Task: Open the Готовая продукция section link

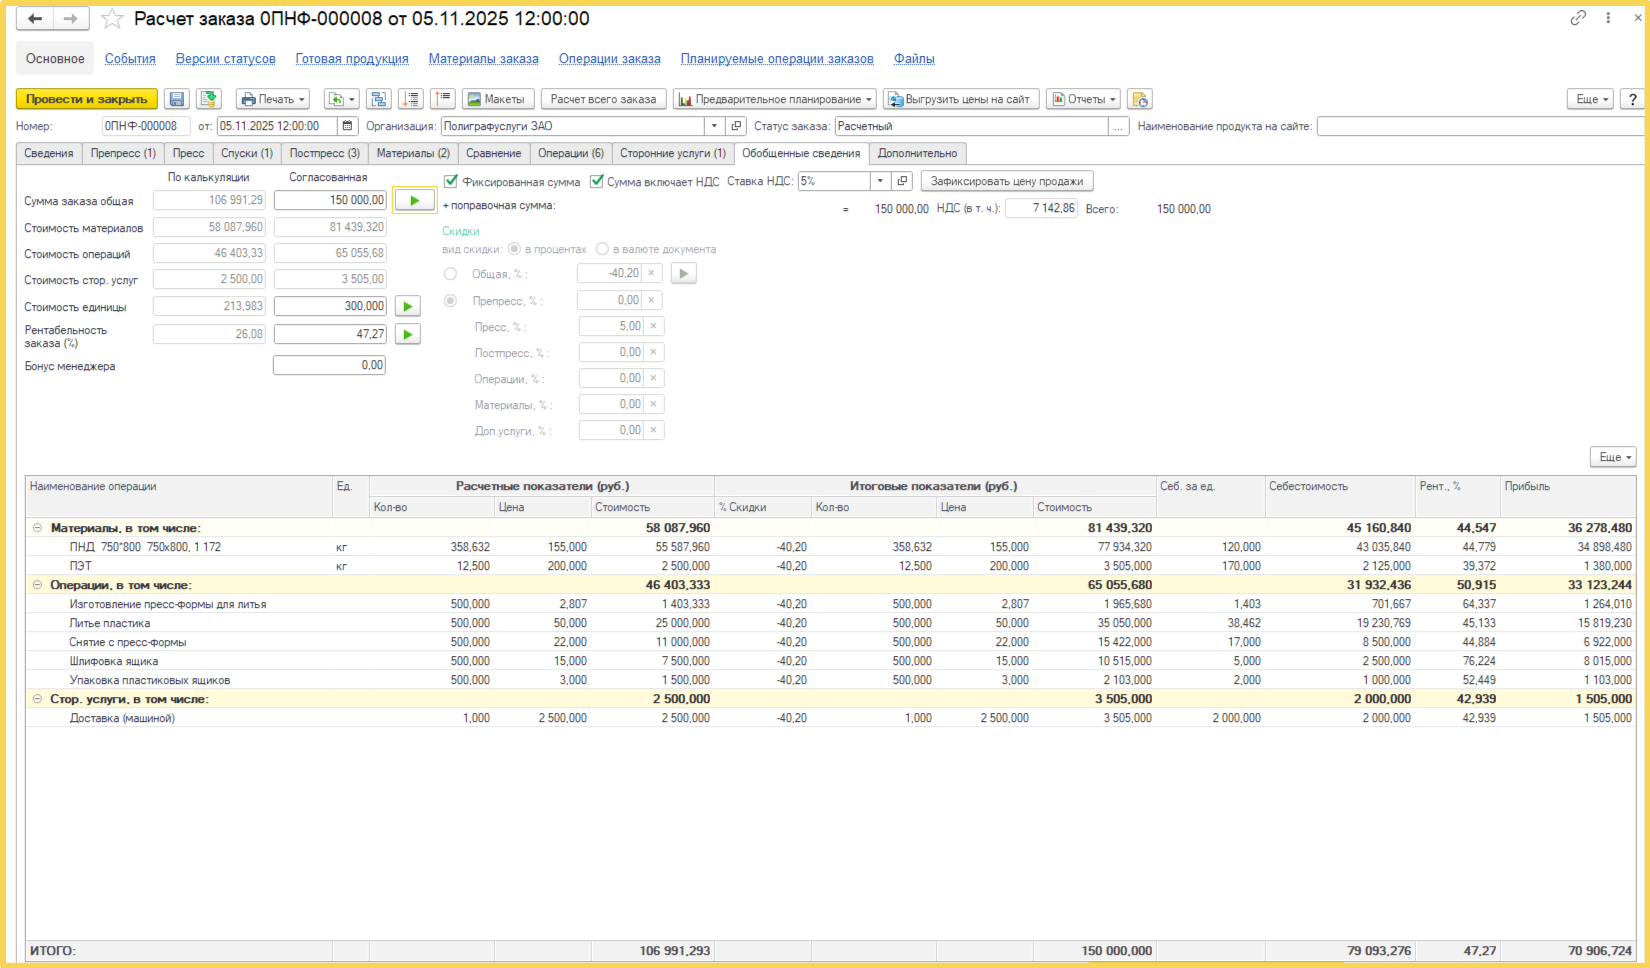Action: pos(352,59)
